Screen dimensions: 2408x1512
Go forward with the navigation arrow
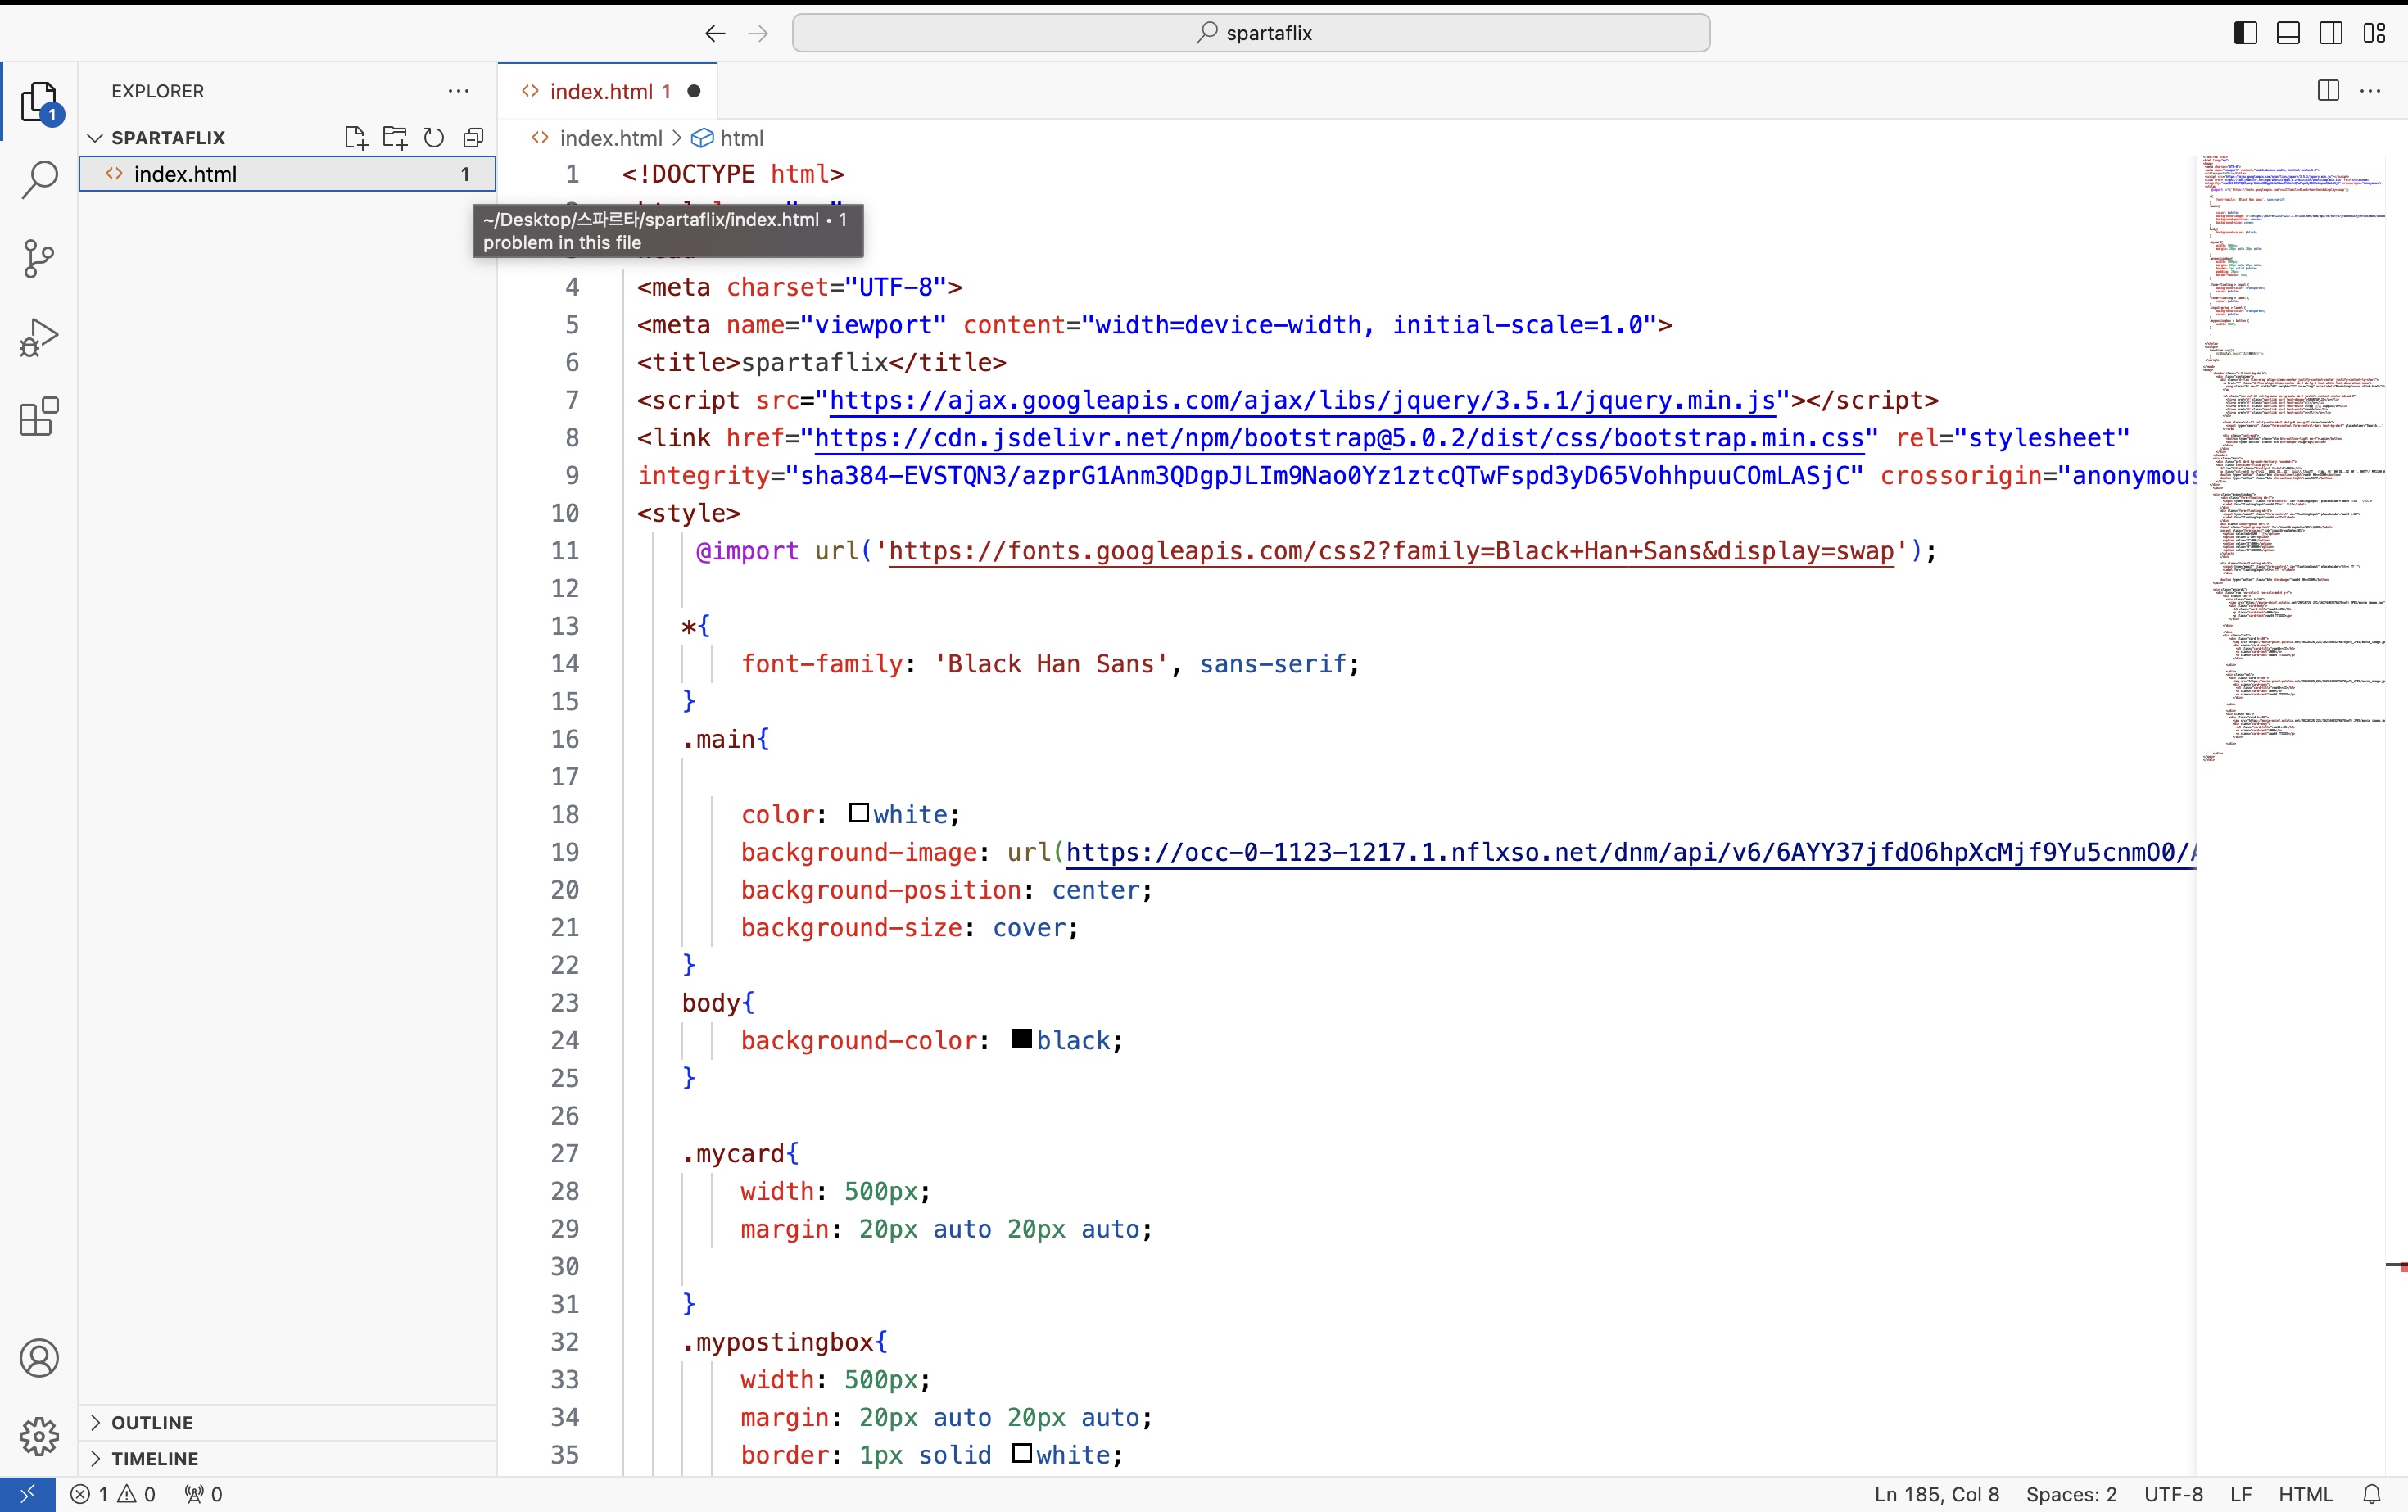tap(758, 33)
